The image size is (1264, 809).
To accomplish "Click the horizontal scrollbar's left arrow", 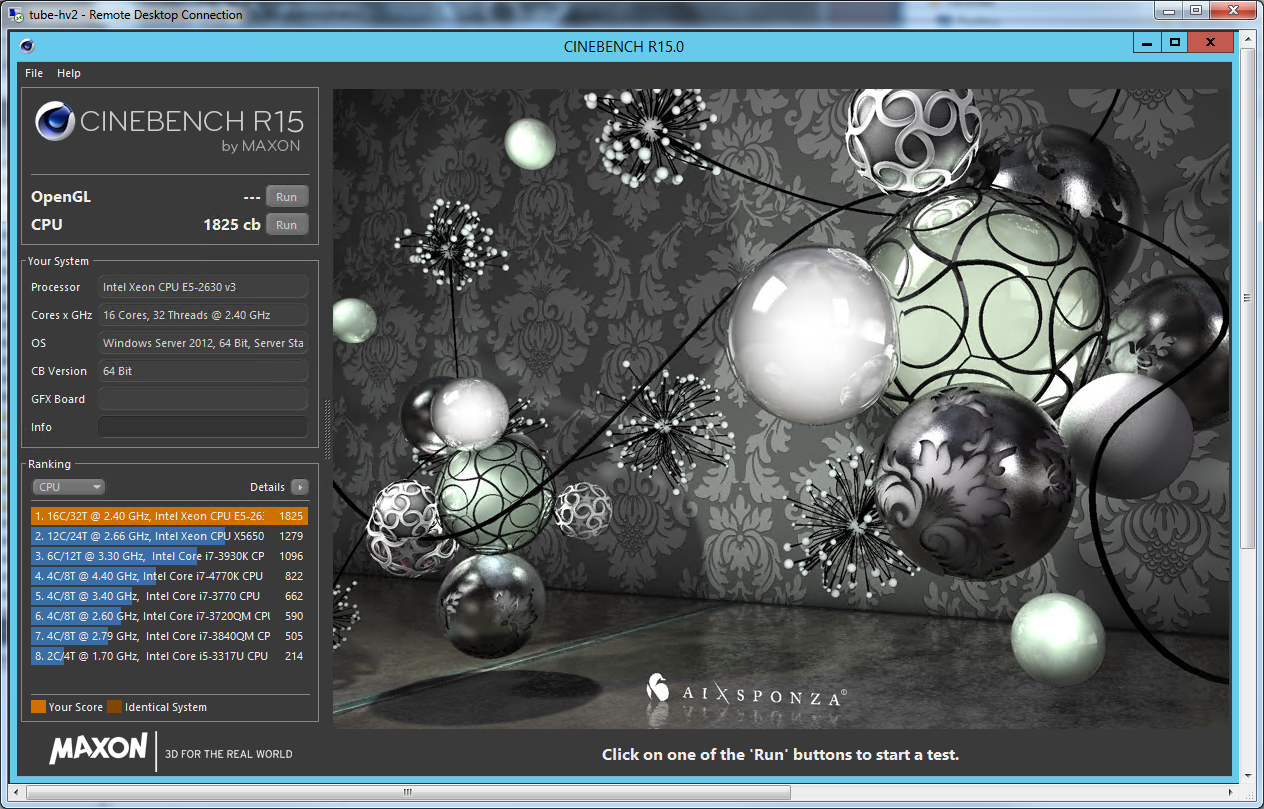I will coord(17,793).
